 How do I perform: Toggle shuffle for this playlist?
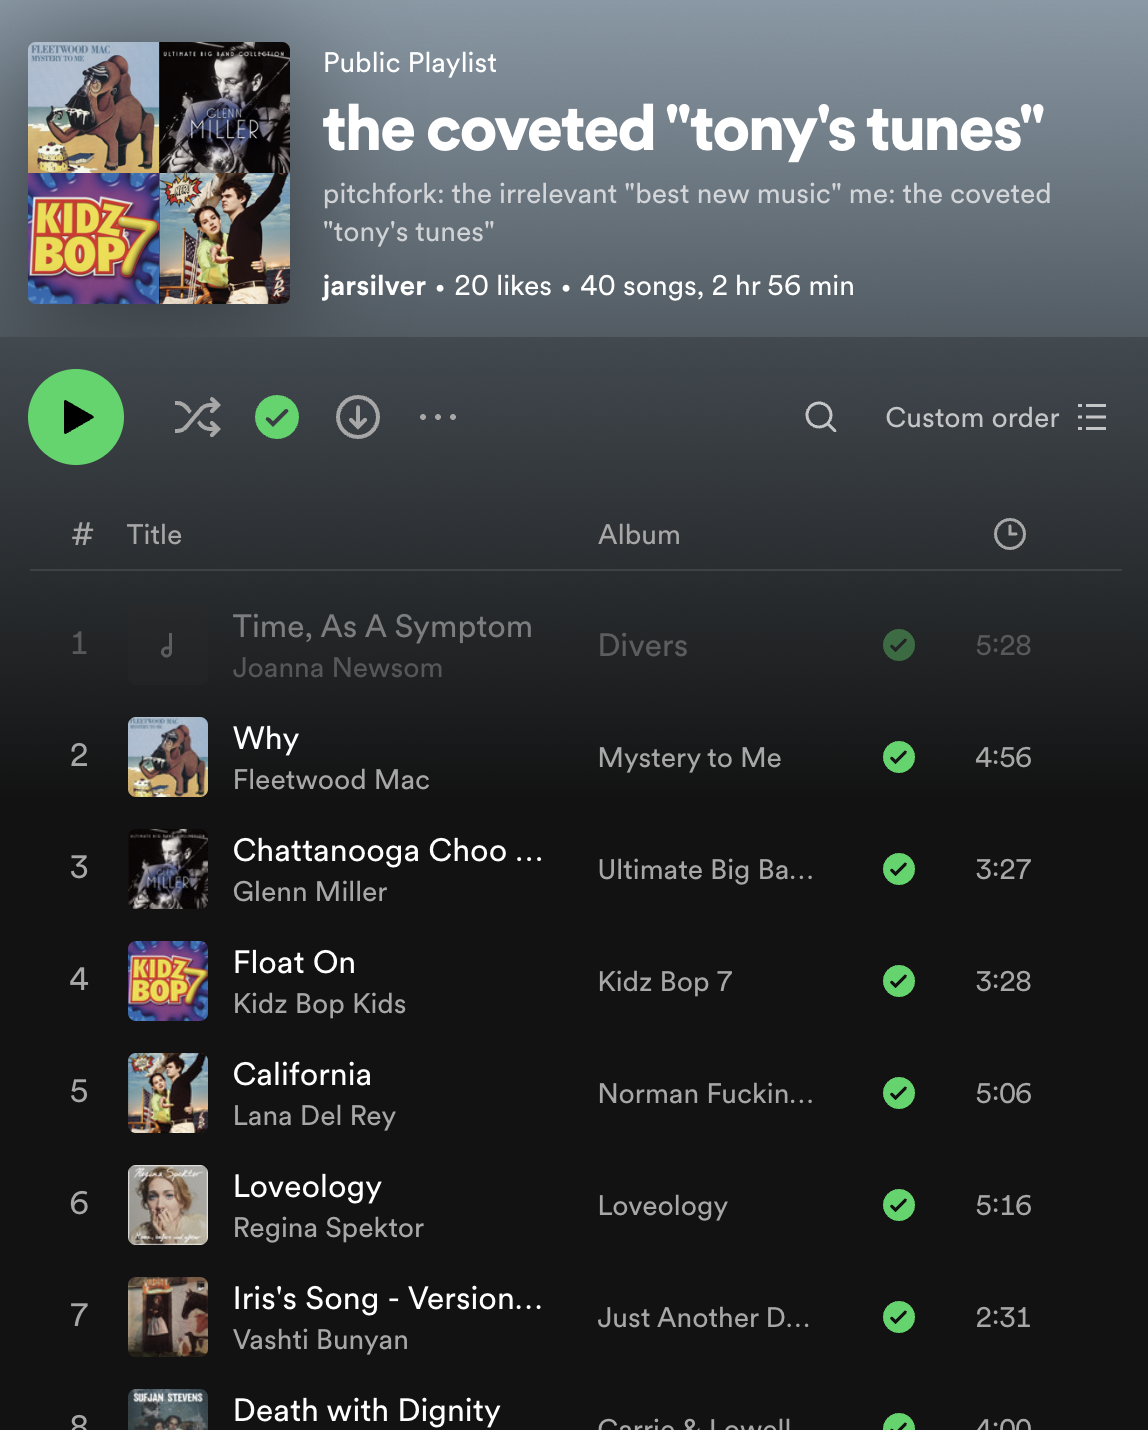(x=197, y=417)
